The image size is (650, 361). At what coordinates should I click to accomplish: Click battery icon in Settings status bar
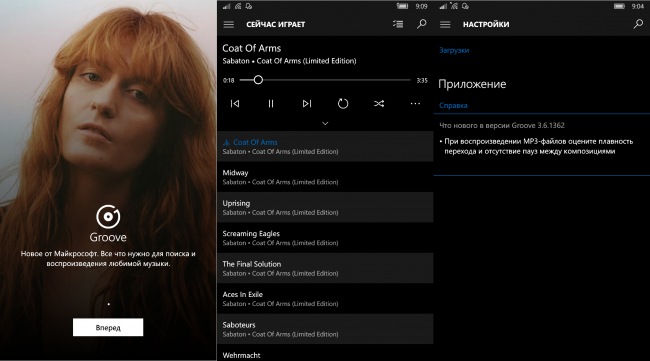tap(619, 6)
